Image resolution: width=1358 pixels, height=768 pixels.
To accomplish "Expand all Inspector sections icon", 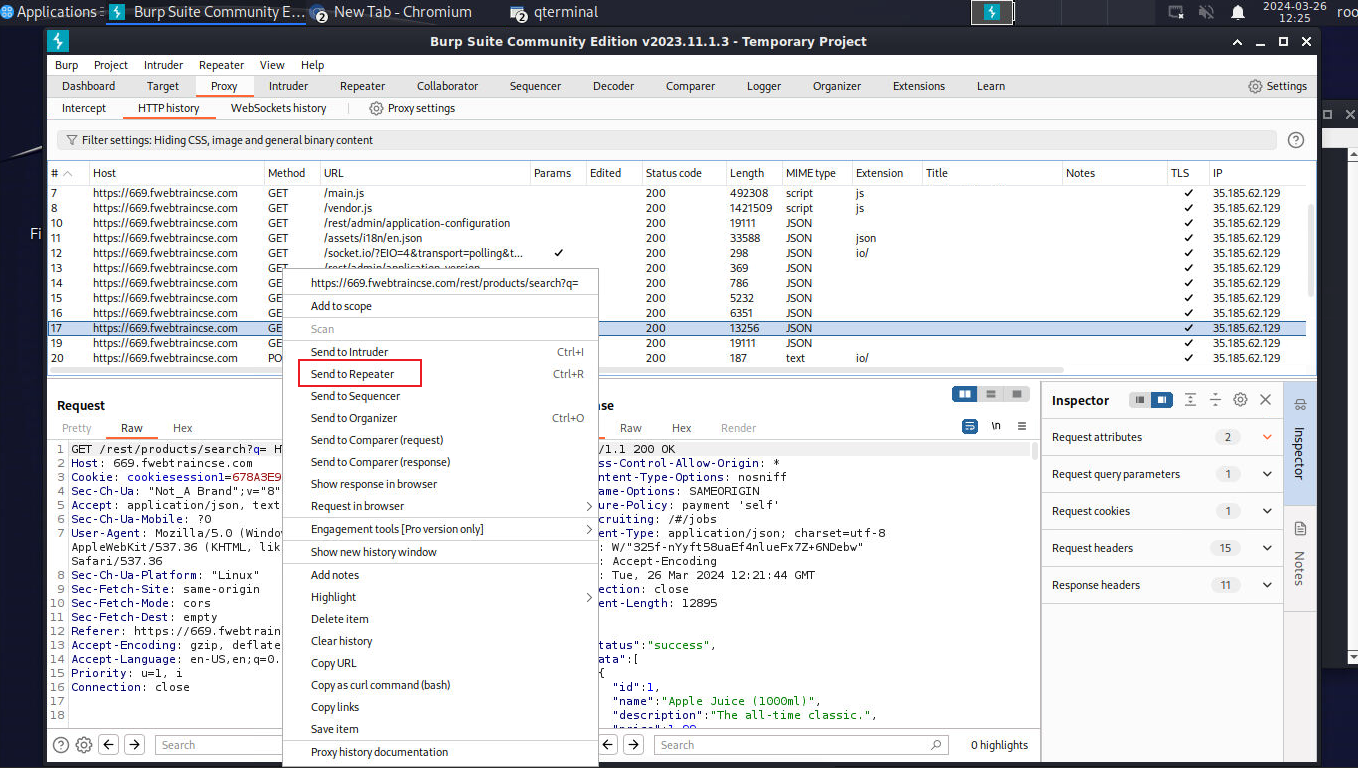I will click(x=1190, y=400).
